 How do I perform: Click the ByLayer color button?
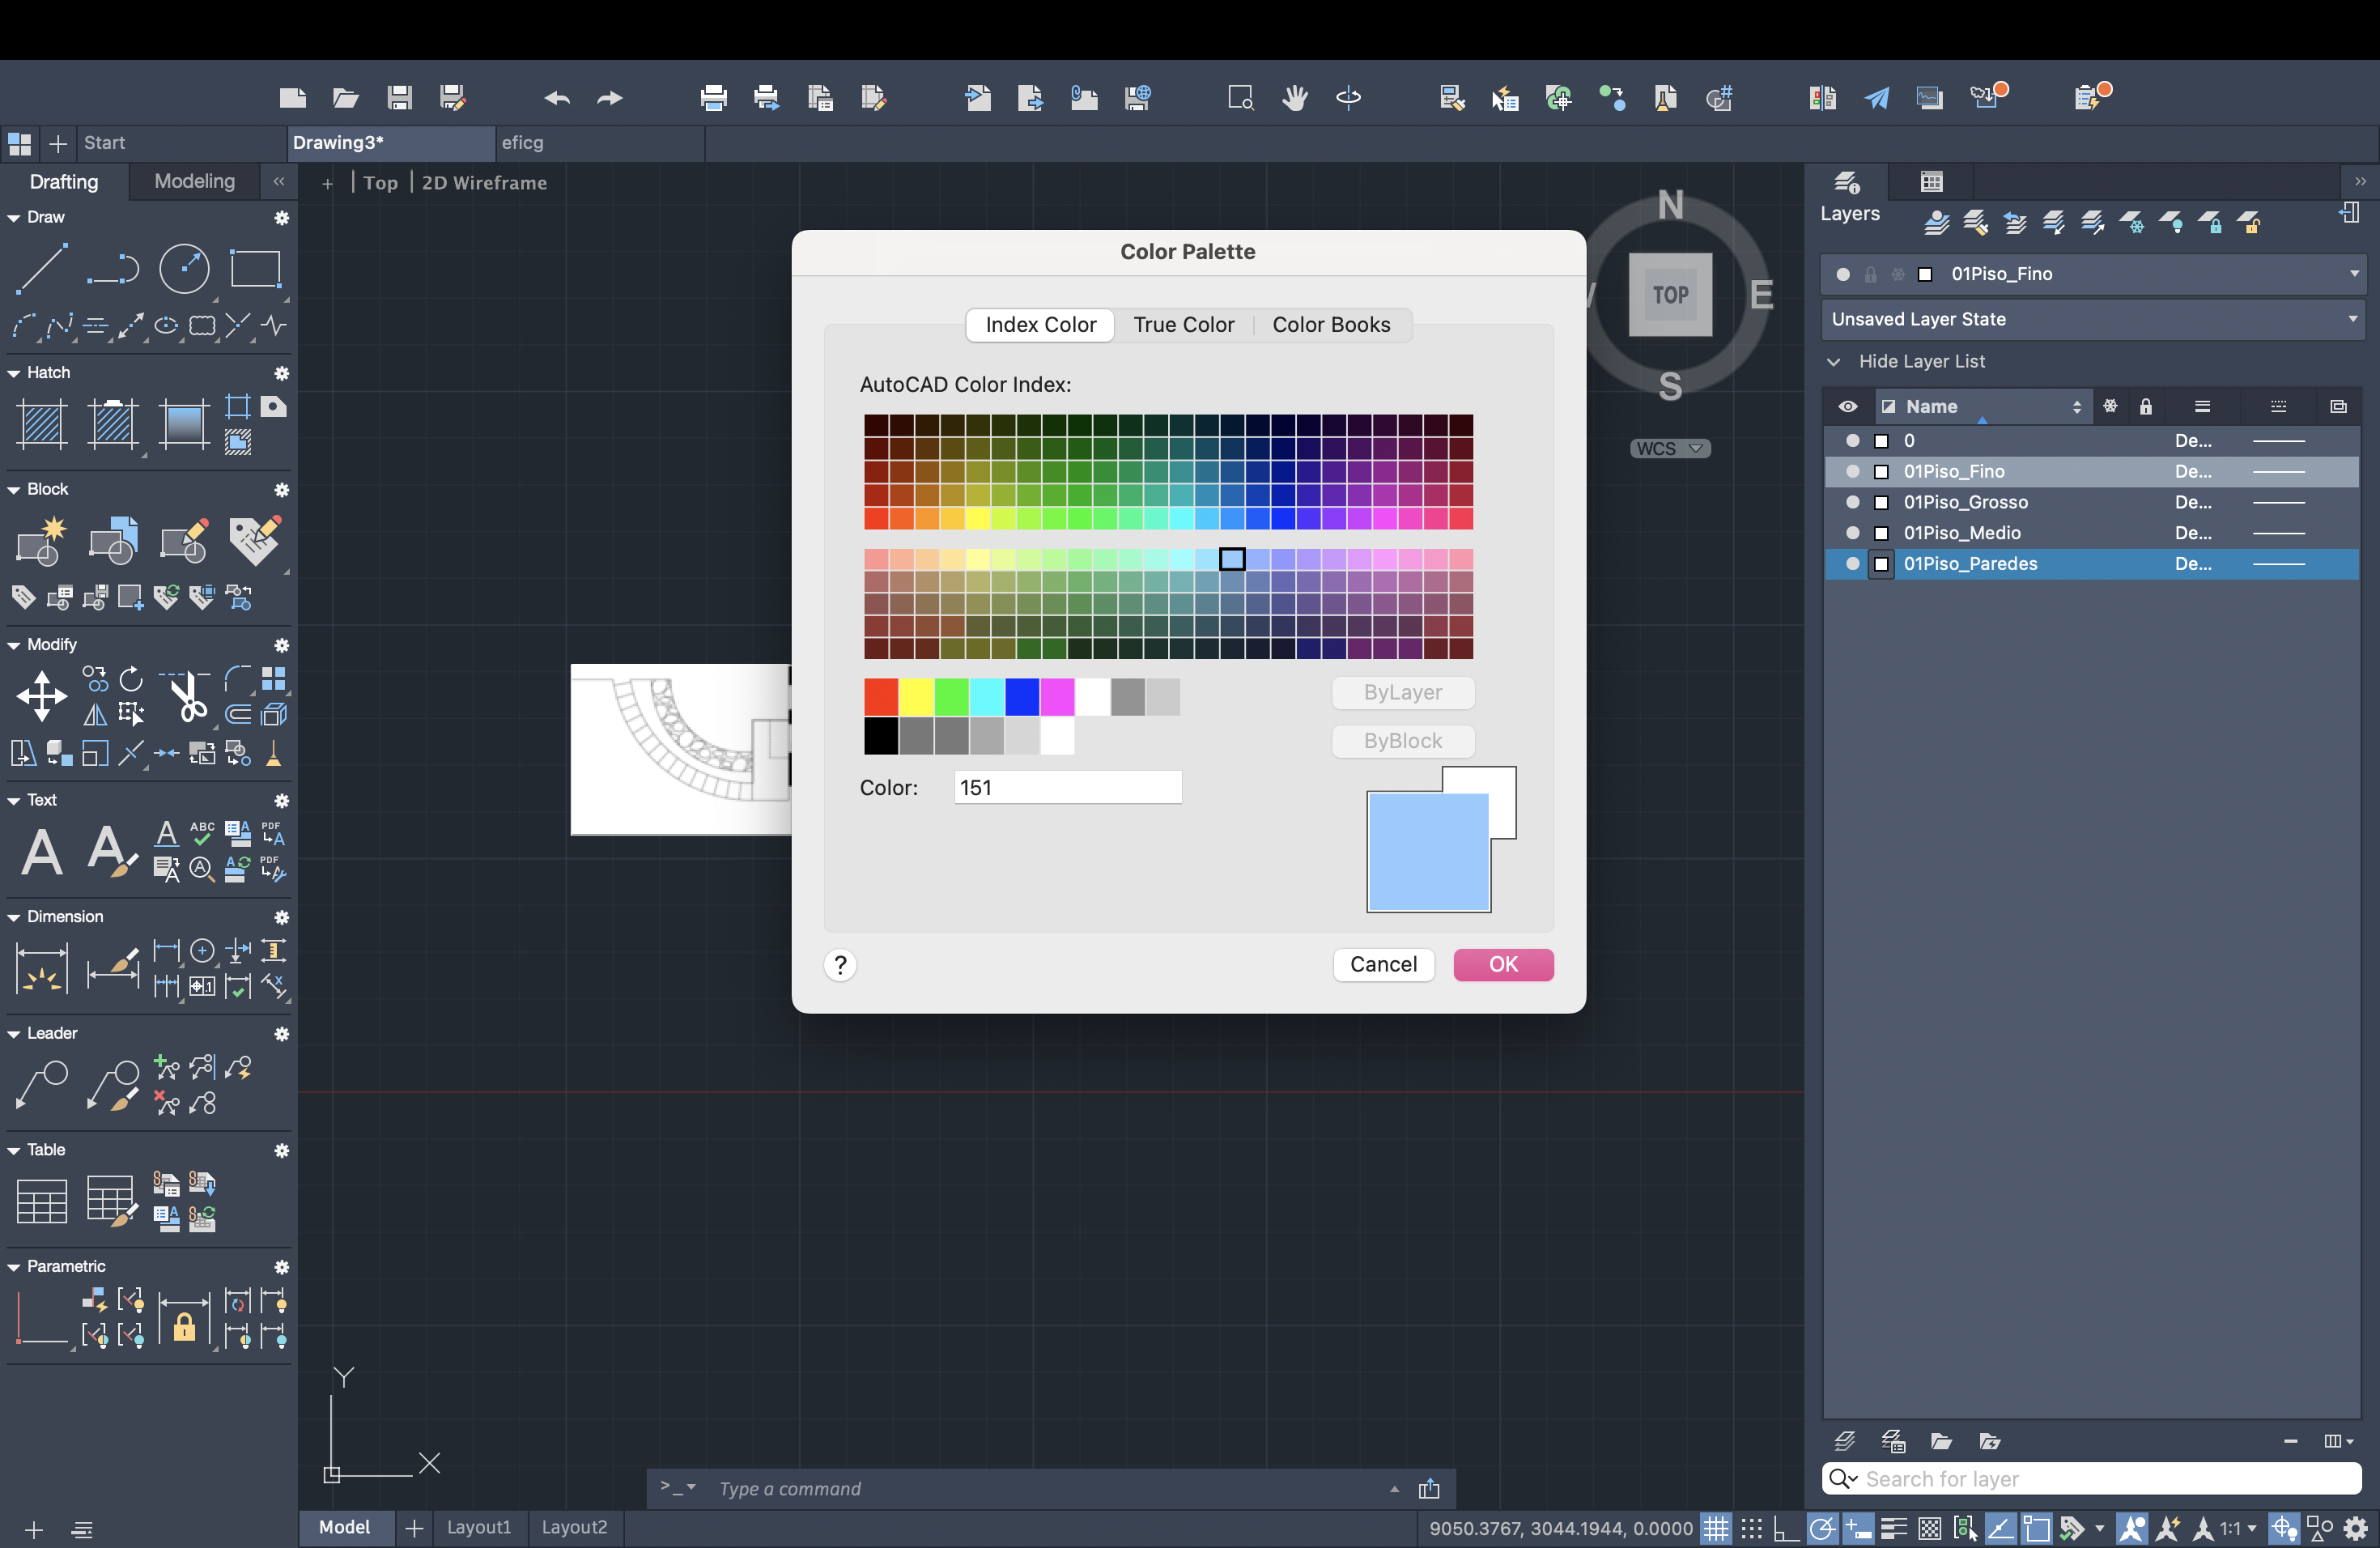[1401, 691]
